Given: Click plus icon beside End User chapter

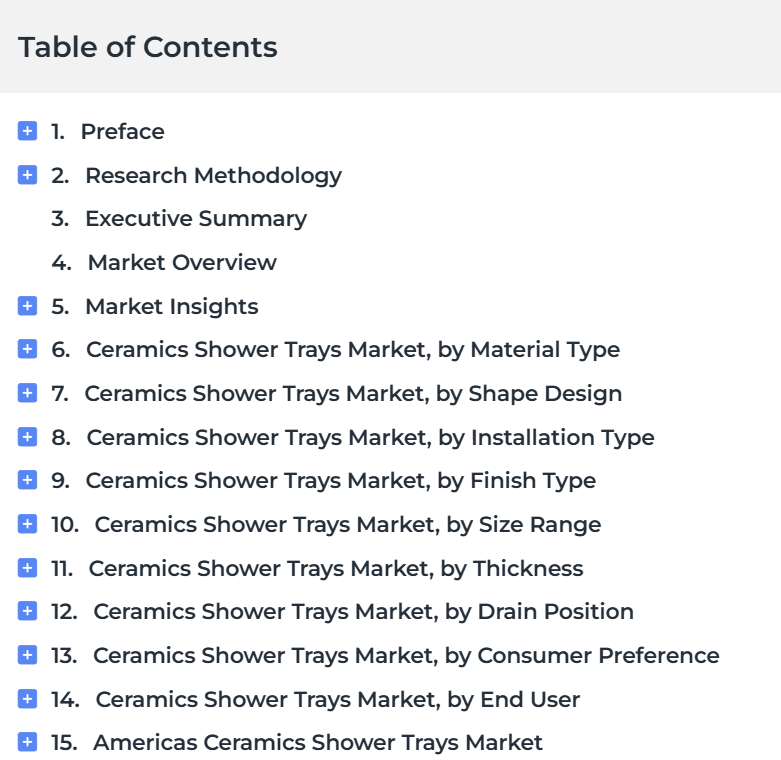Looking at the screenshot, I should tap(27, 699).
